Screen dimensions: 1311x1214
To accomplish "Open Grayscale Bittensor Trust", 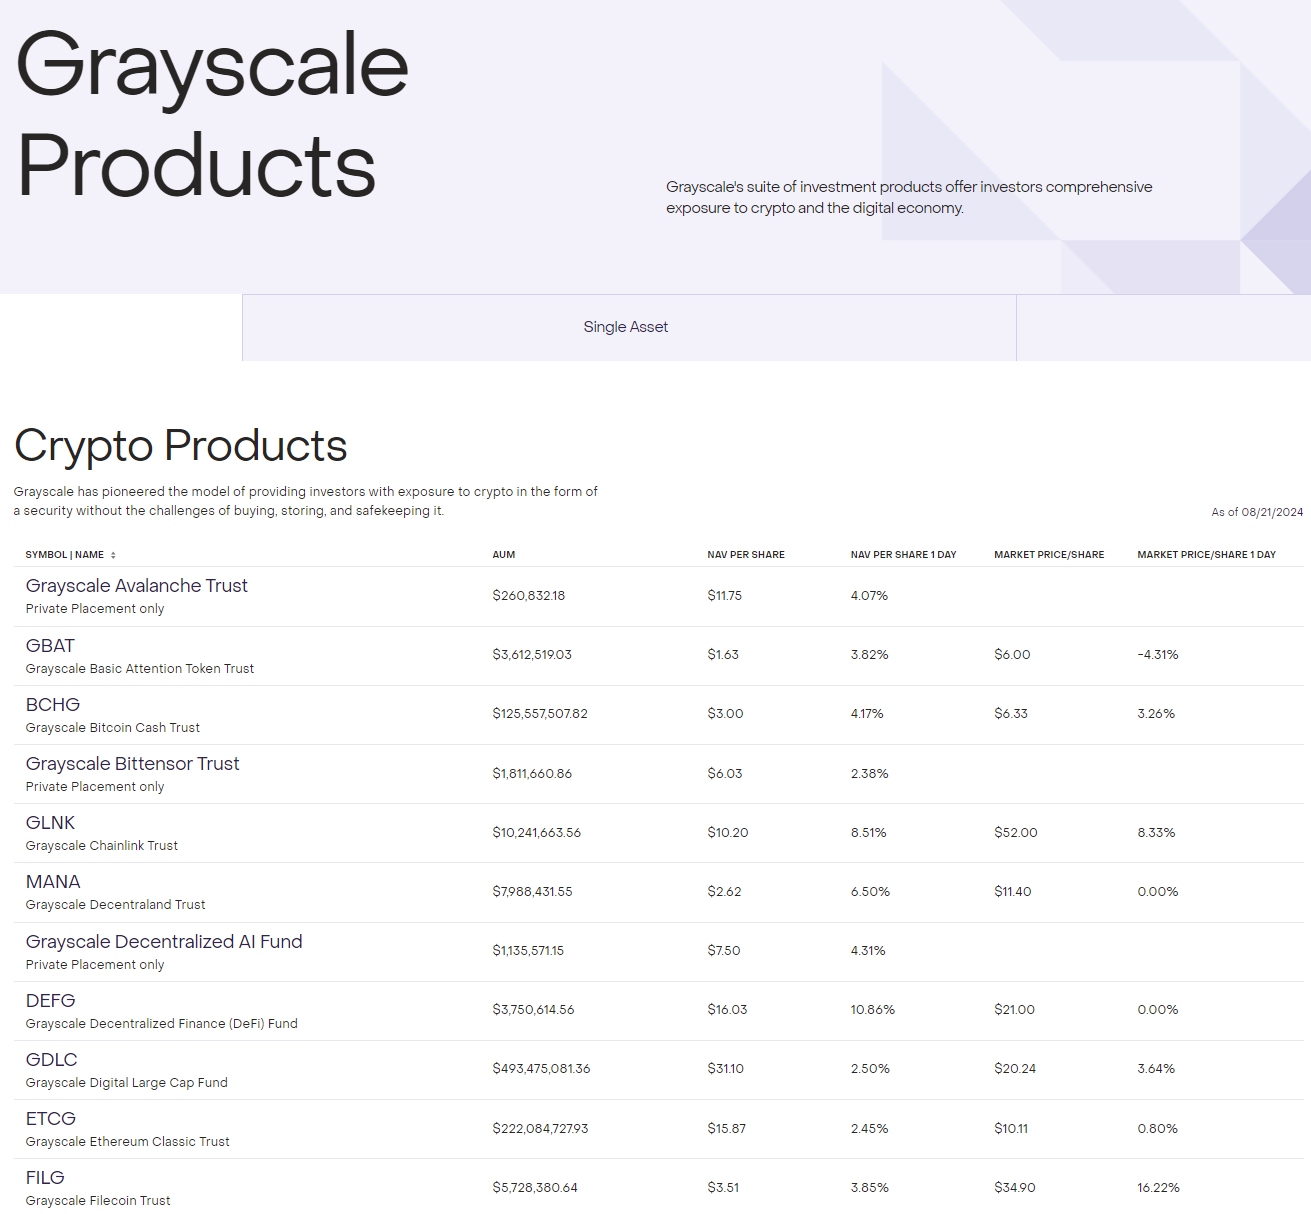I will point(132,763).
